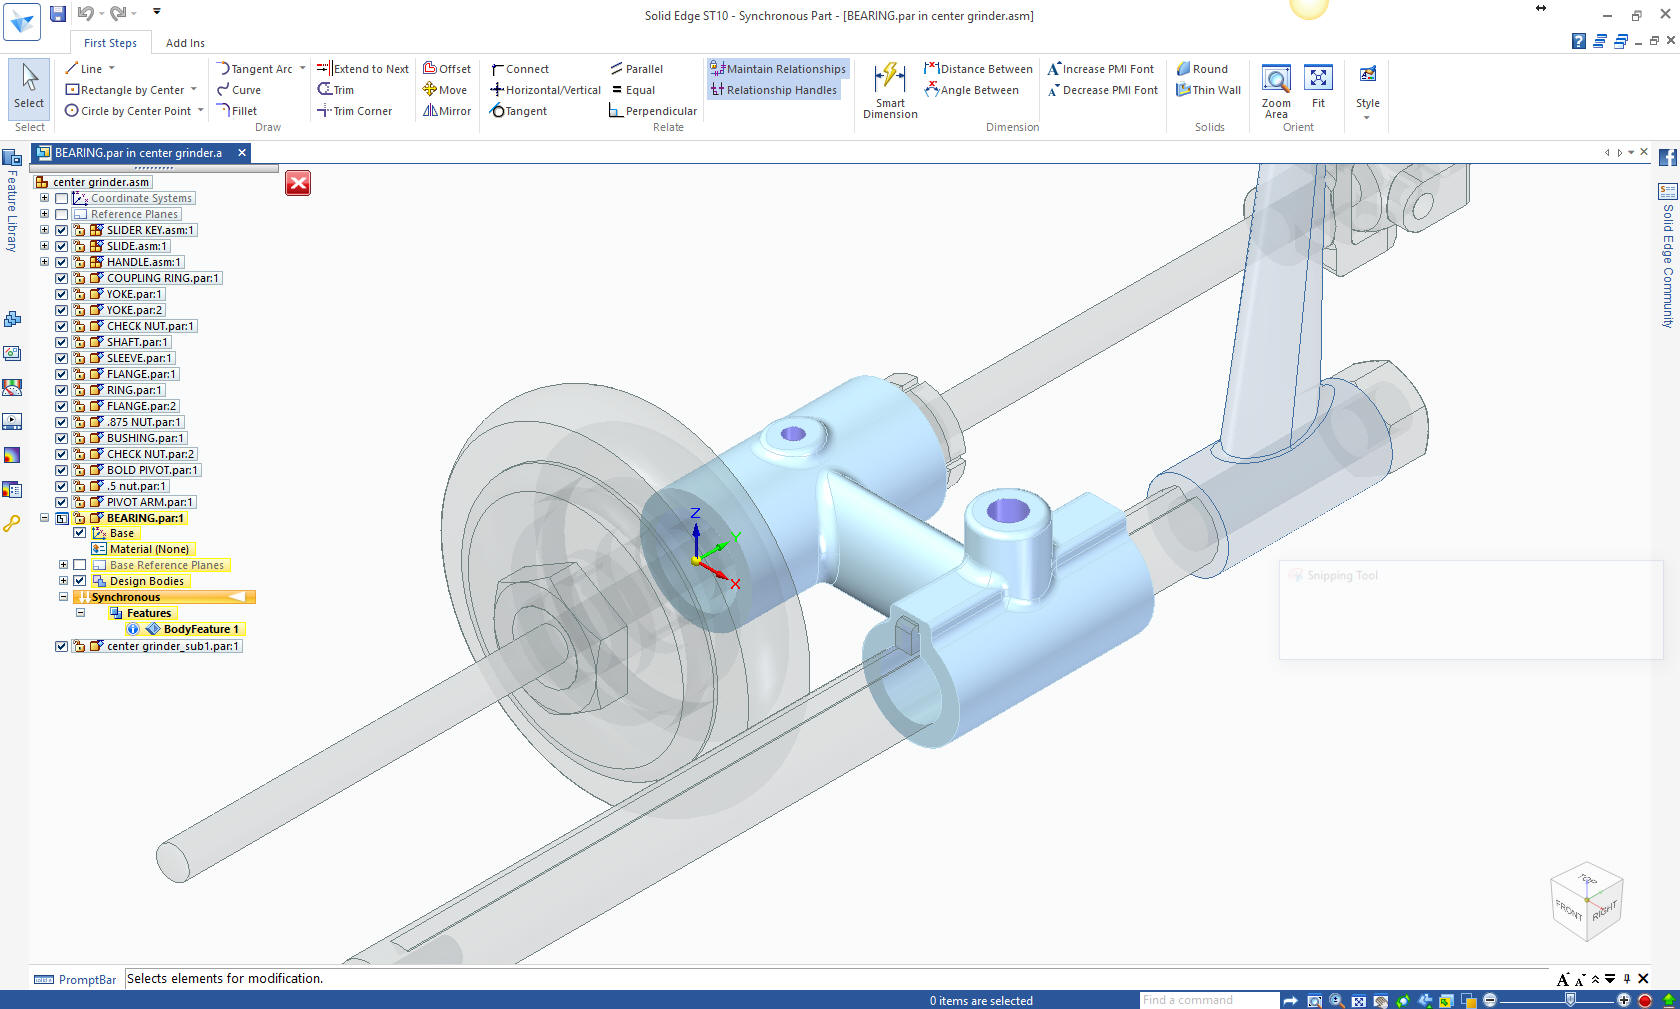Choose the Trim Corner tool
The height and width of the screenshot is (1009, 1680).
(x=355, y=111)
